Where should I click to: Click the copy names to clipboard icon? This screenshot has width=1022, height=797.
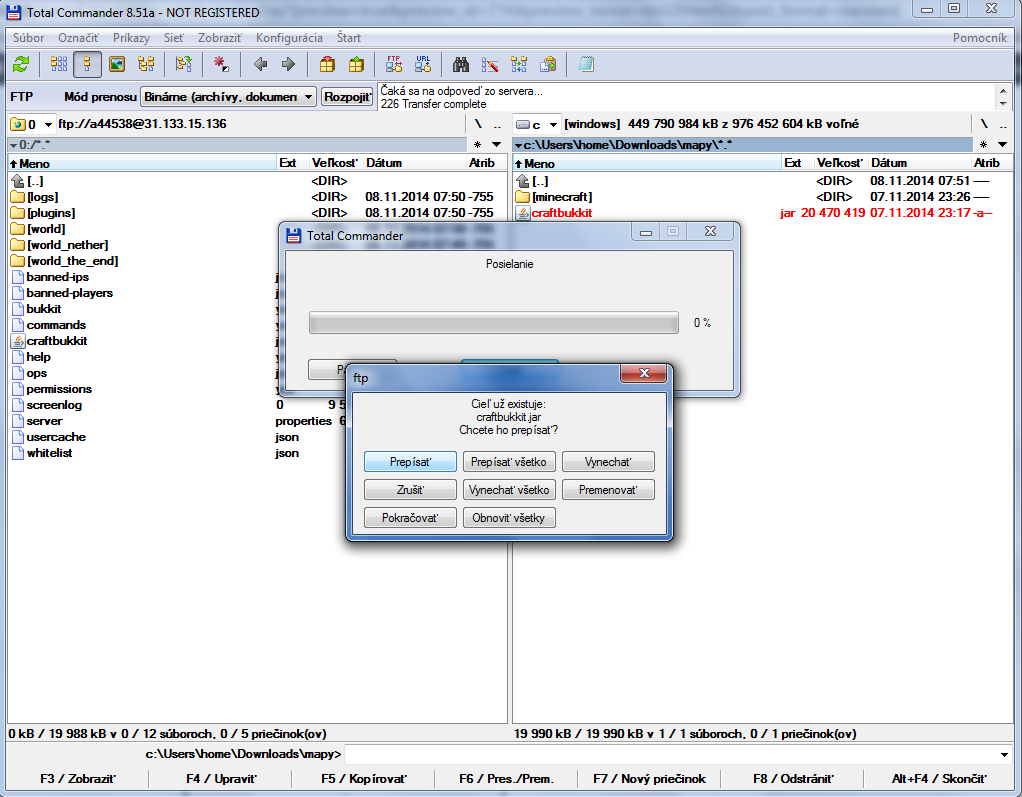(x=548, y=64)
